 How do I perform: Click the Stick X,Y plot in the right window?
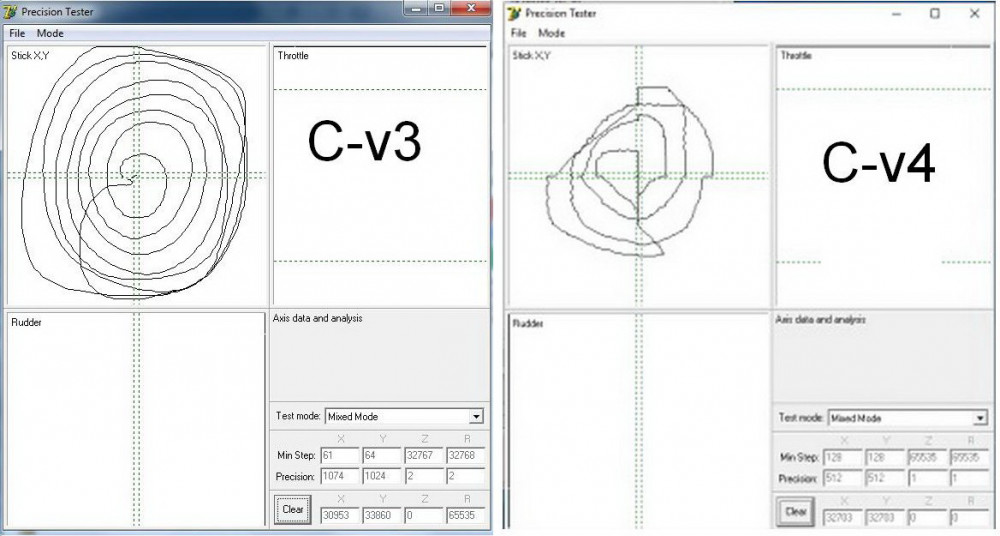tap(638, 175)
